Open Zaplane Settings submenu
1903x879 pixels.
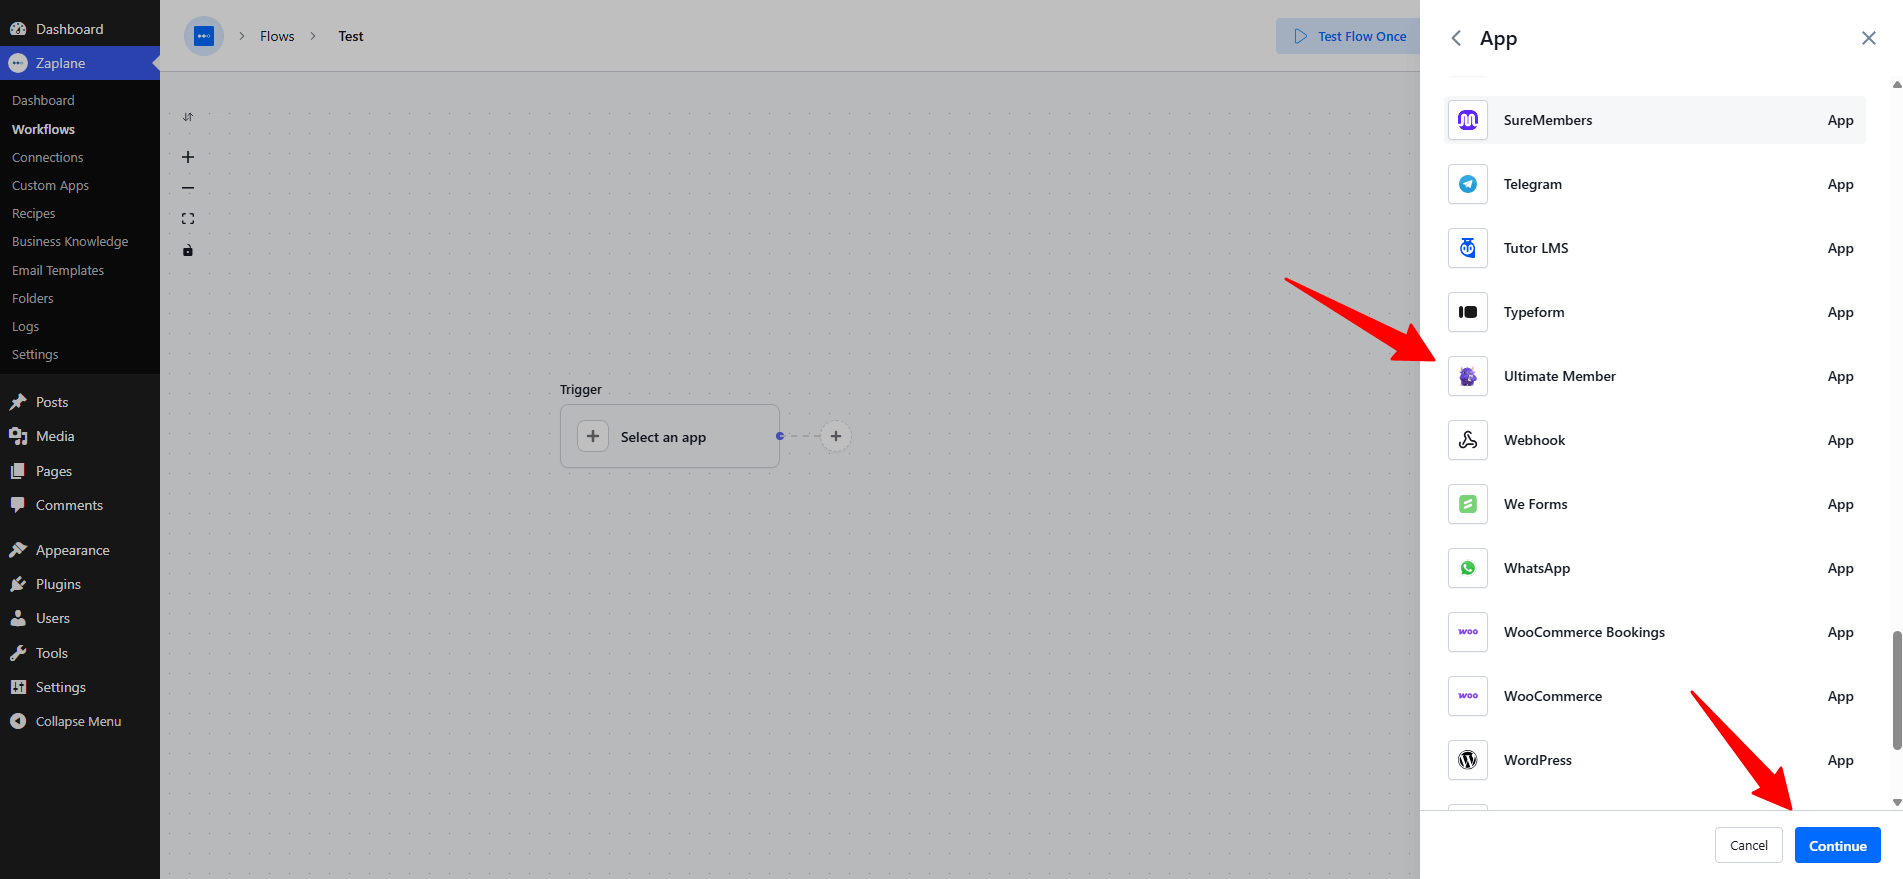coord(35,354)
